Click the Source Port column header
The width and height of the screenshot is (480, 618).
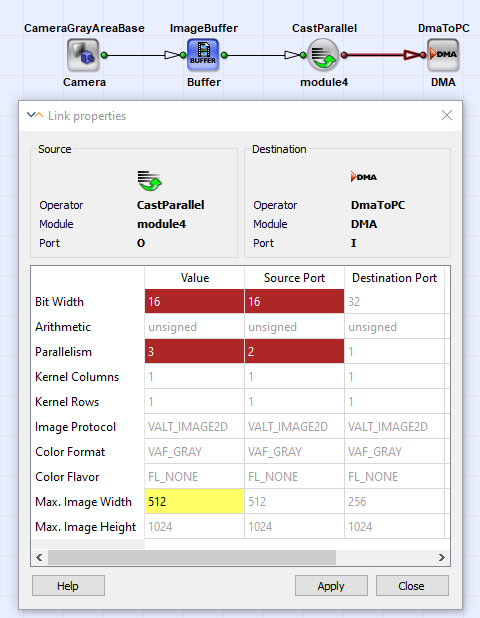point(294,278)
